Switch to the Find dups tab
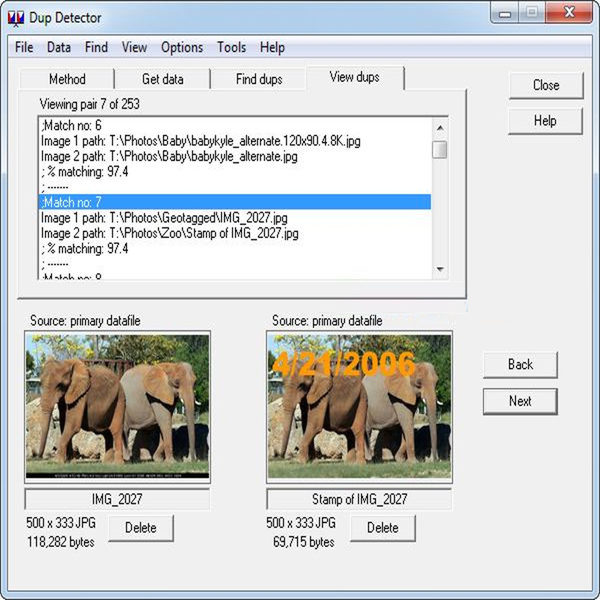Image resolution: width=600 pixels, height=600 pixels. [x=259, y=79]
